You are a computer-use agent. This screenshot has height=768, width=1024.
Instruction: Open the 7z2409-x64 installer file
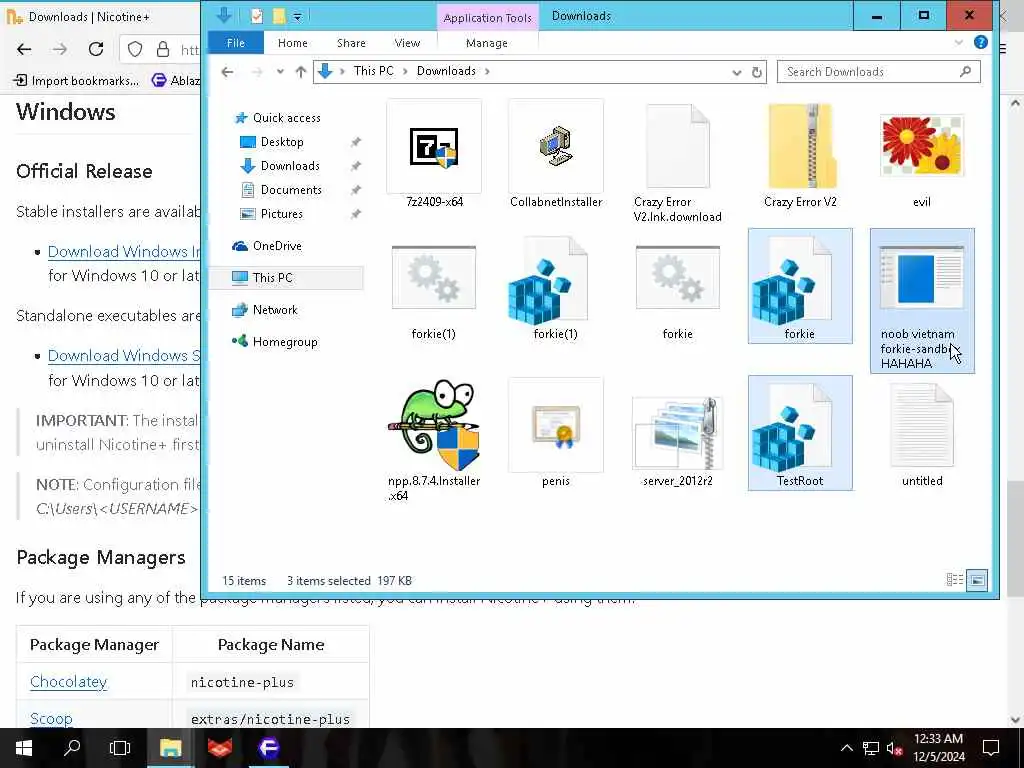[434, 154]
